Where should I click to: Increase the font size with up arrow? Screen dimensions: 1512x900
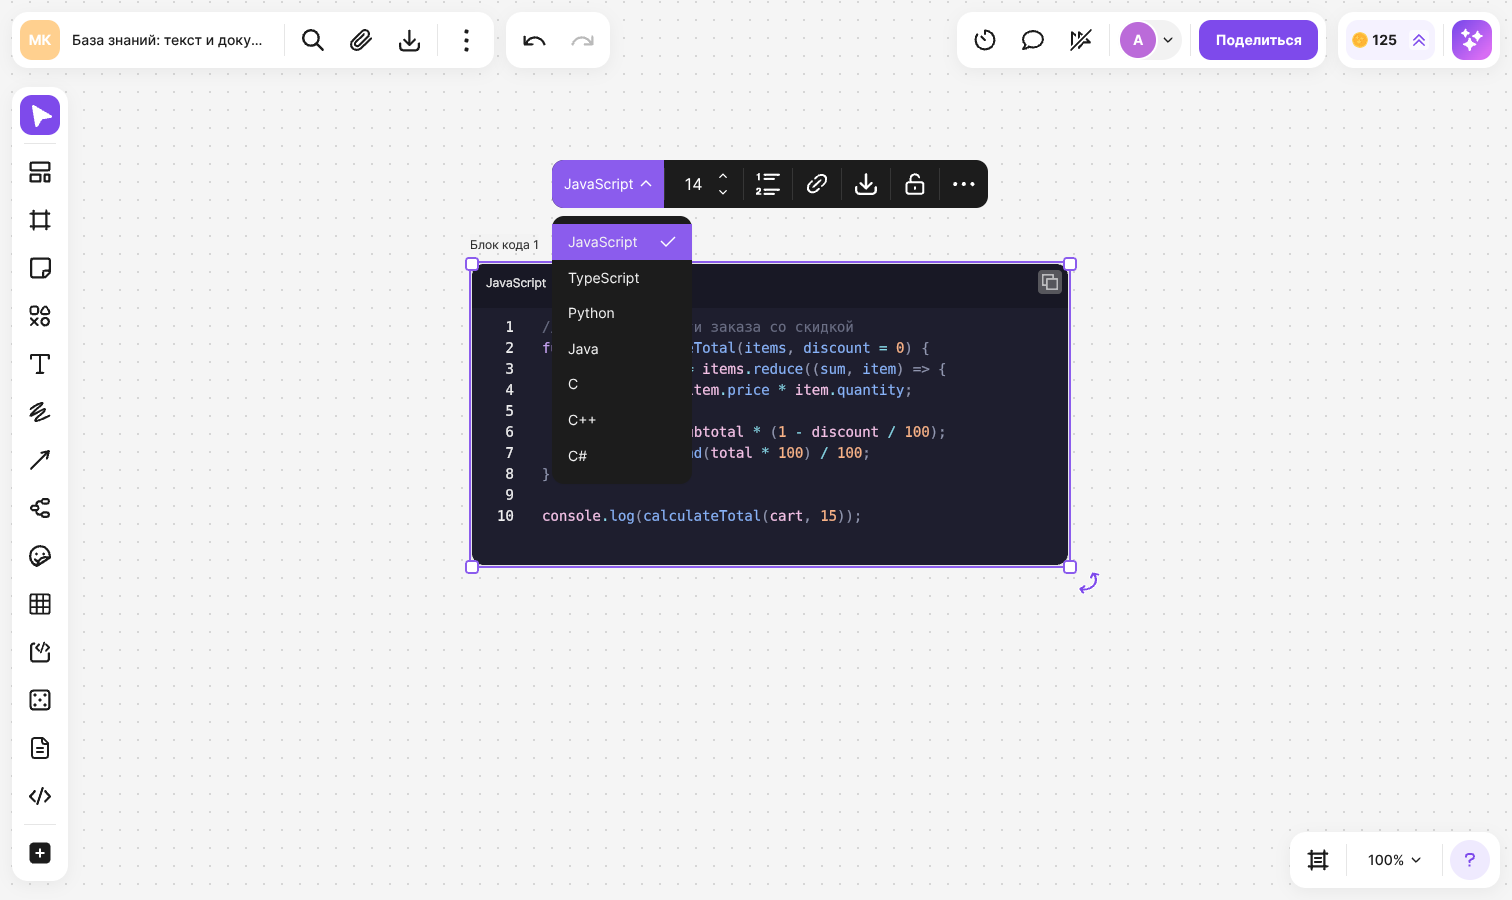point(723,176)
